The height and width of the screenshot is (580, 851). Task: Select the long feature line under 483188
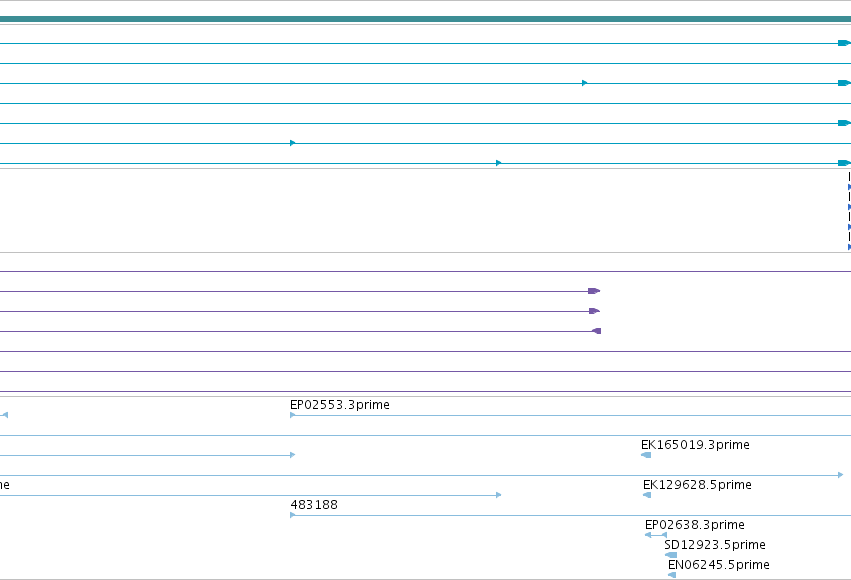pos(570,515)
